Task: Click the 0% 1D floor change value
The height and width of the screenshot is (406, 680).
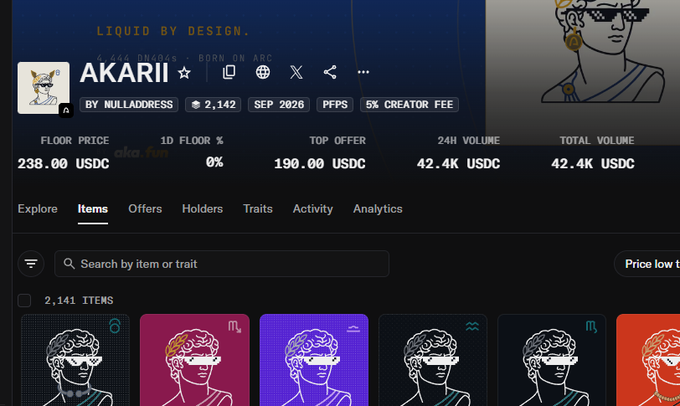Action: (x=214, y=162)
